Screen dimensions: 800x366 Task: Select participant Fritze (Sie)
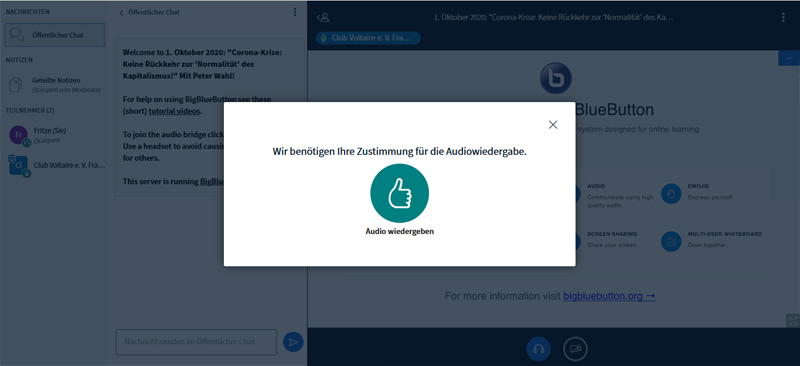point(55,135)
